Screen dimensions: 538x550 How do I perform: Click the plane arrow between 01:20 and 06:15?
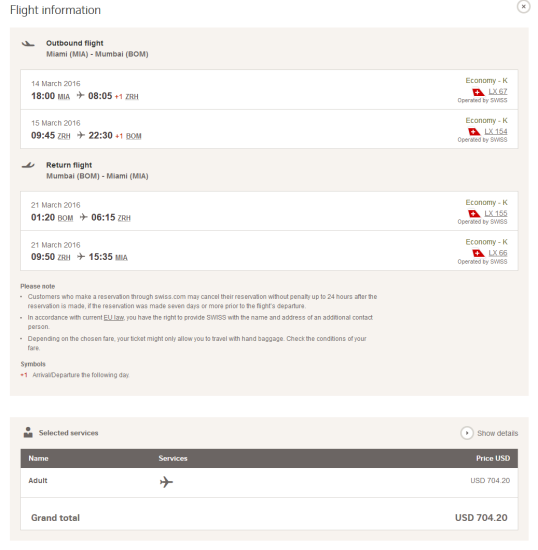pyautogui.click(x=83, y=217)
